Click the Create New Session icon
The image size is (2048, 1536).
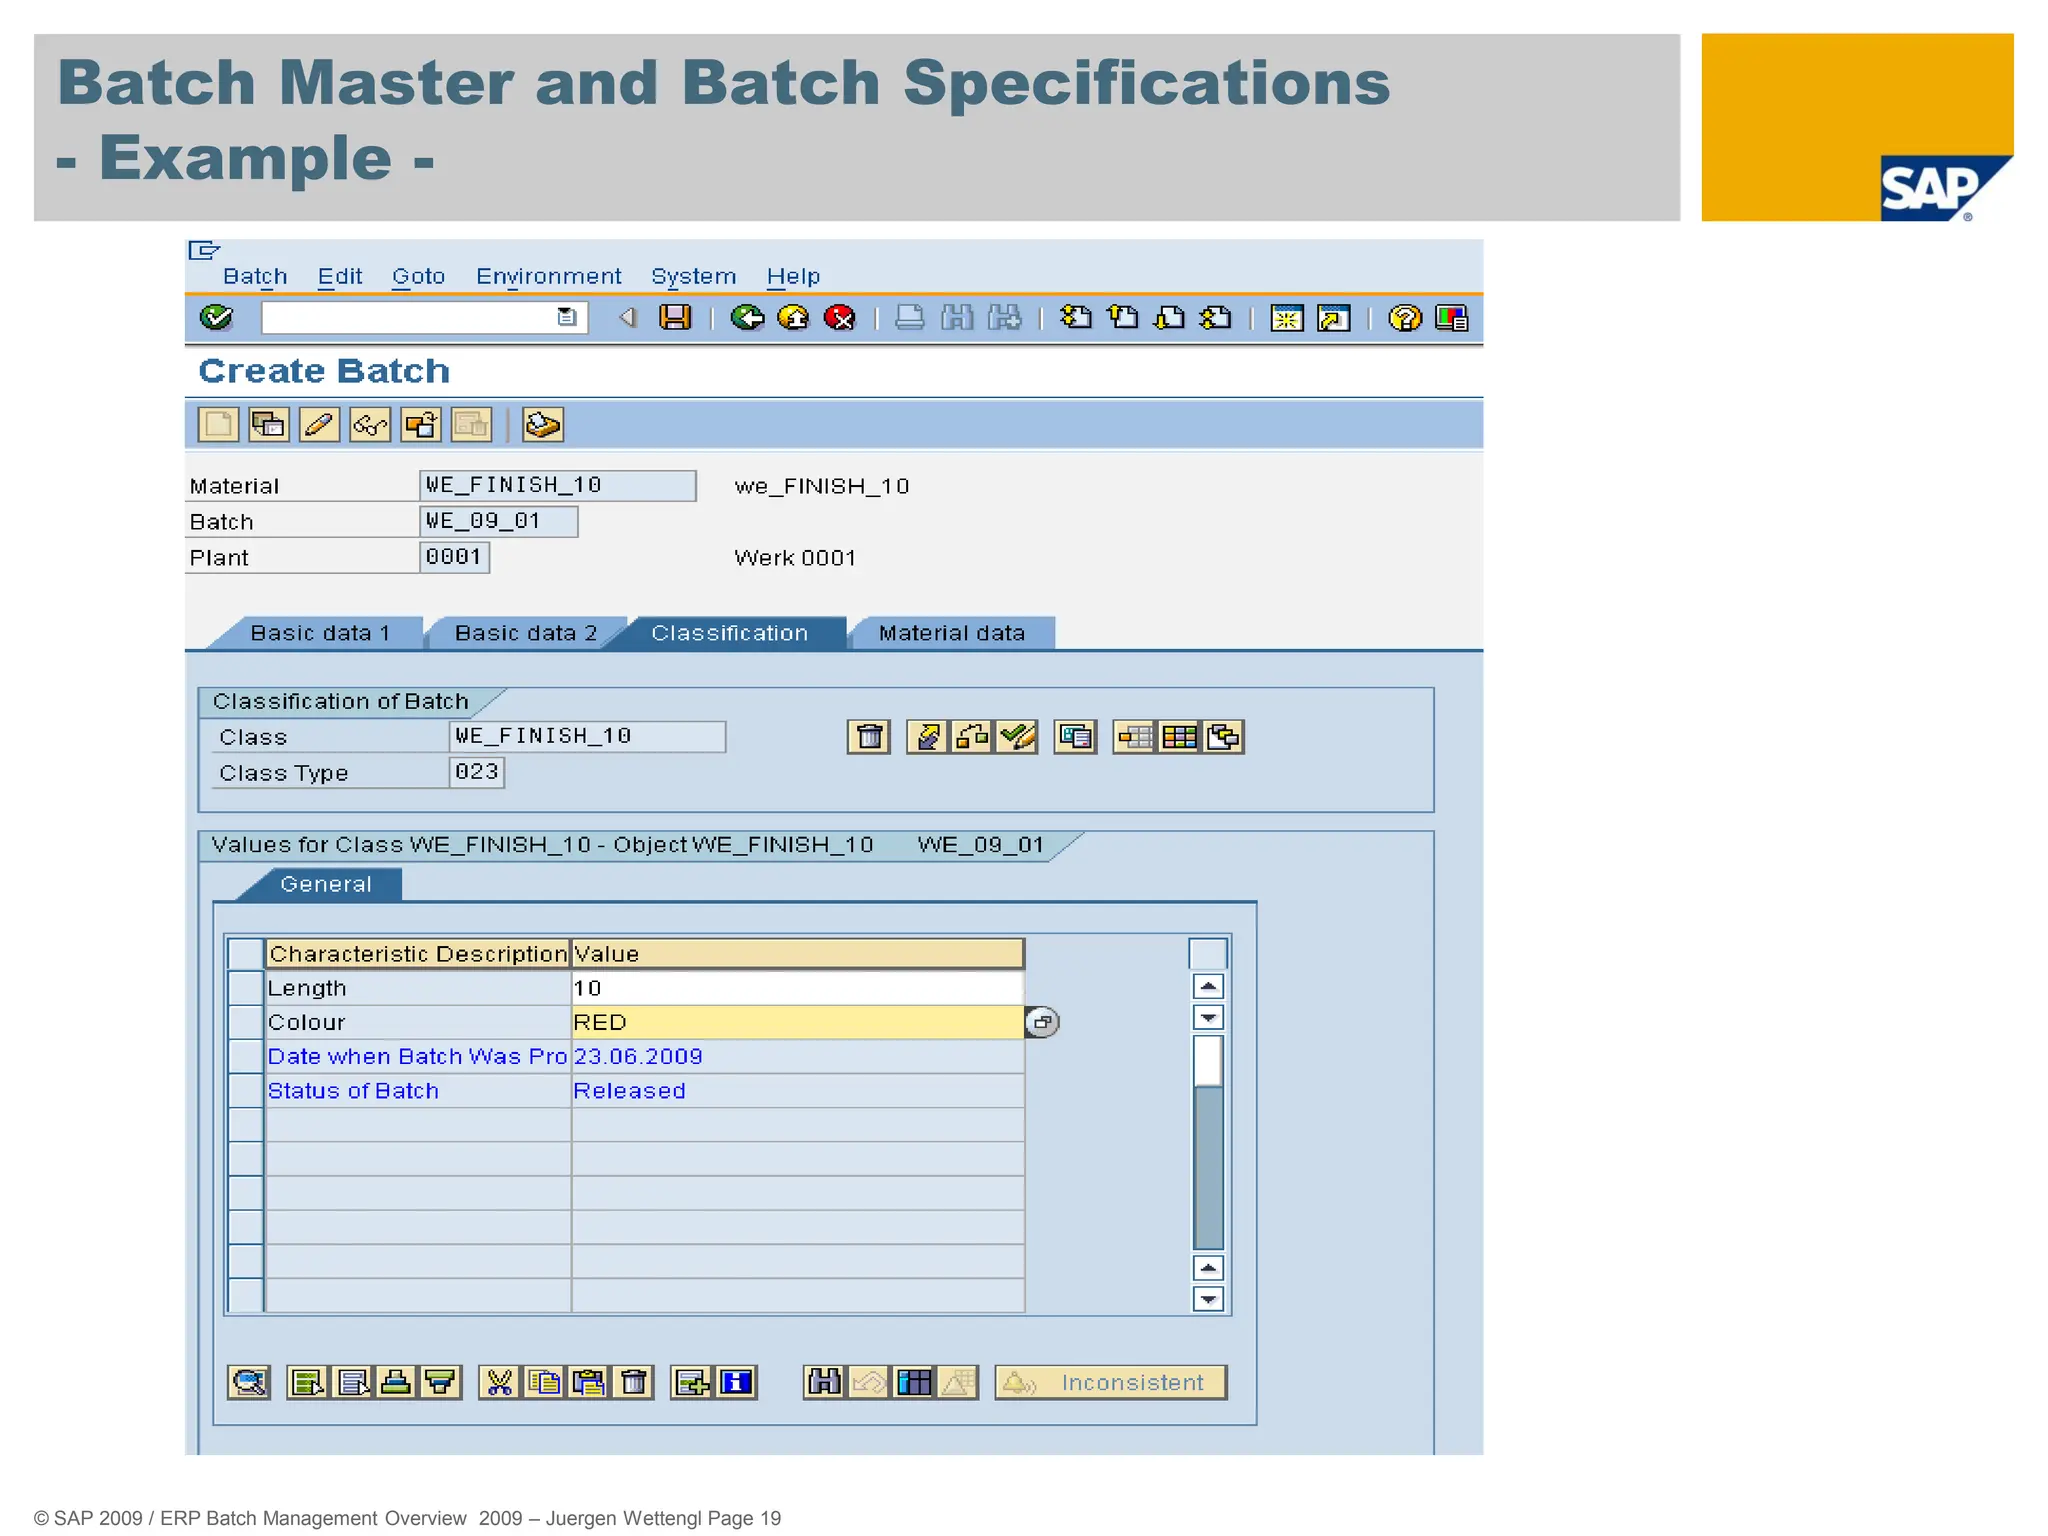pyautogui.click(x=1287, y=318)
